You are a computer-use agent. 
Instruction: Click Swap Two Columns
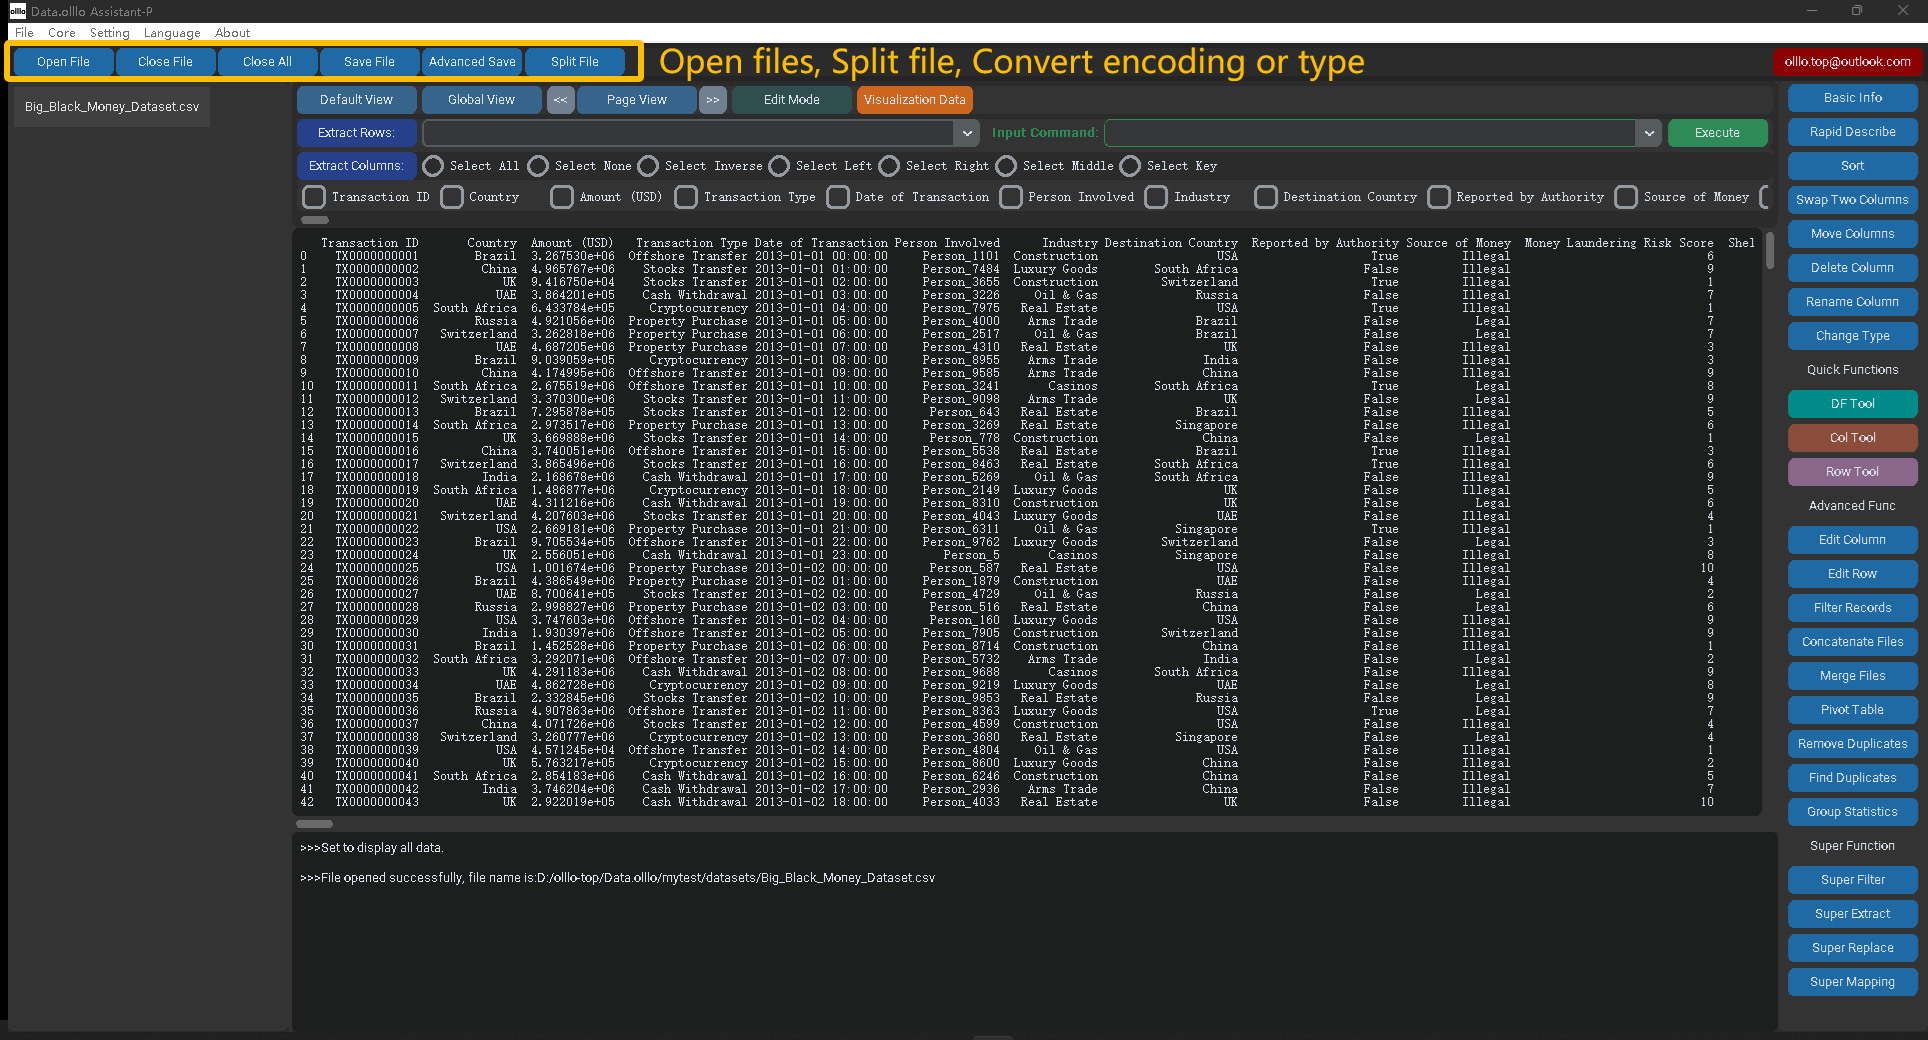pyautogui.click(x=1852, y=200)
